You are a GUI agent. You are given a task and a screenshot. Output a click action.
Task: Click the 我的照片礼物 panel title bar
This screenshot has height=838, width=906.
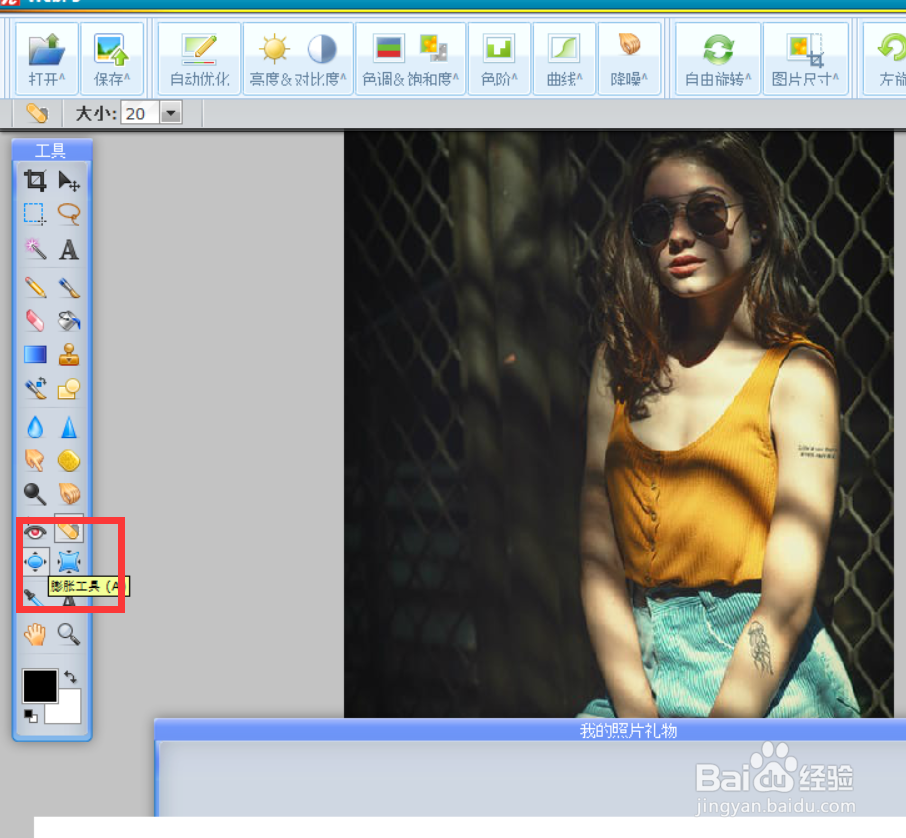(x=530, y=731)
